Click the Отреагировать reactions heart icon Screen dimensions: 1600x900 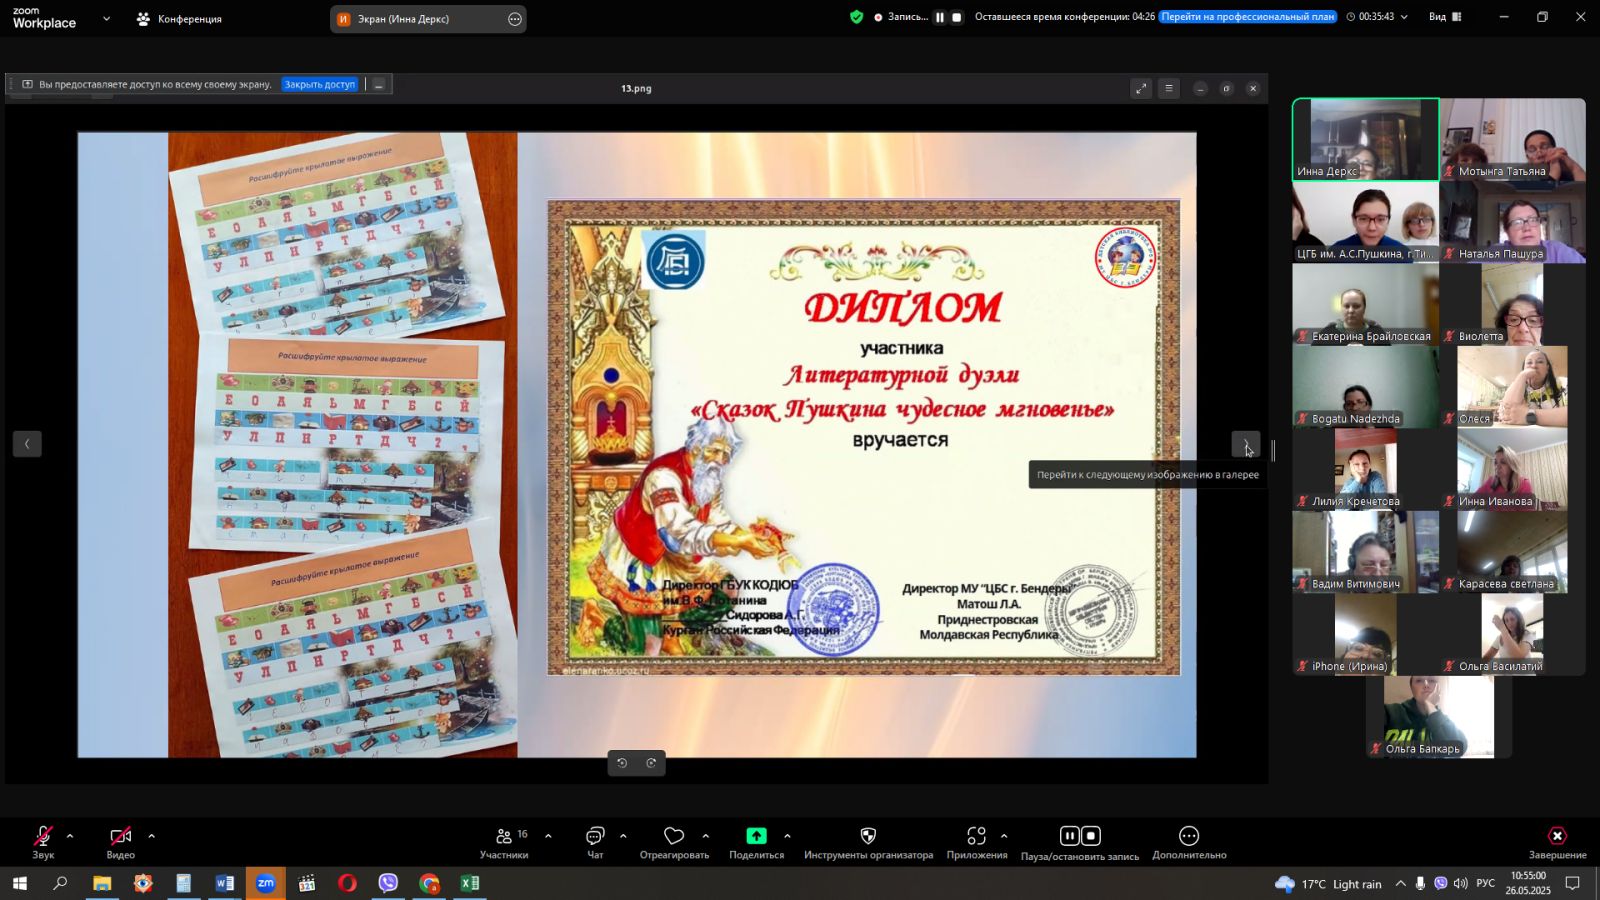pyautogui.click(x=674, y=836)
